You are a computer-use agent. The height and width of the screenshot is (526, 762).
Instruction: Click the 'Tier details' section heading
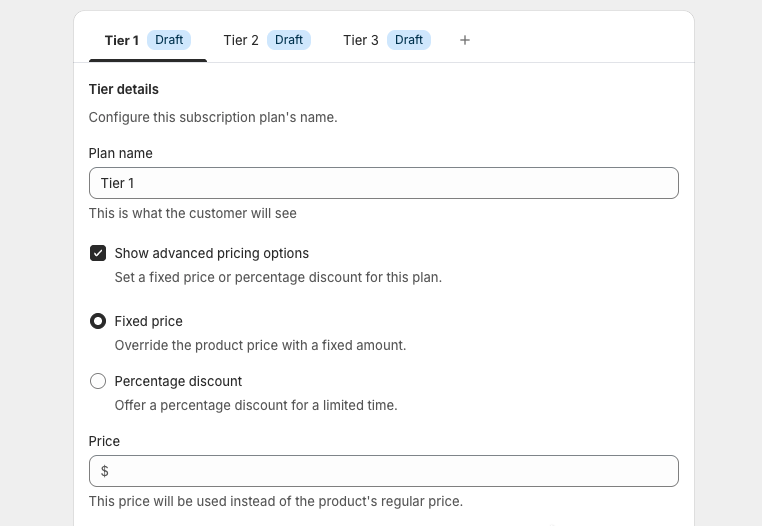[x=124, y=89]
